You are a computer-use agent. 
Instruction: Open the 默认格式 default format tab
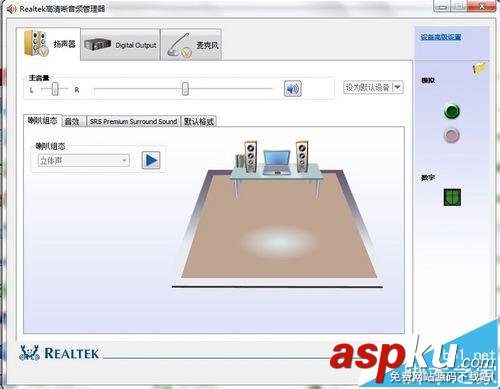(x=199, y=121)
